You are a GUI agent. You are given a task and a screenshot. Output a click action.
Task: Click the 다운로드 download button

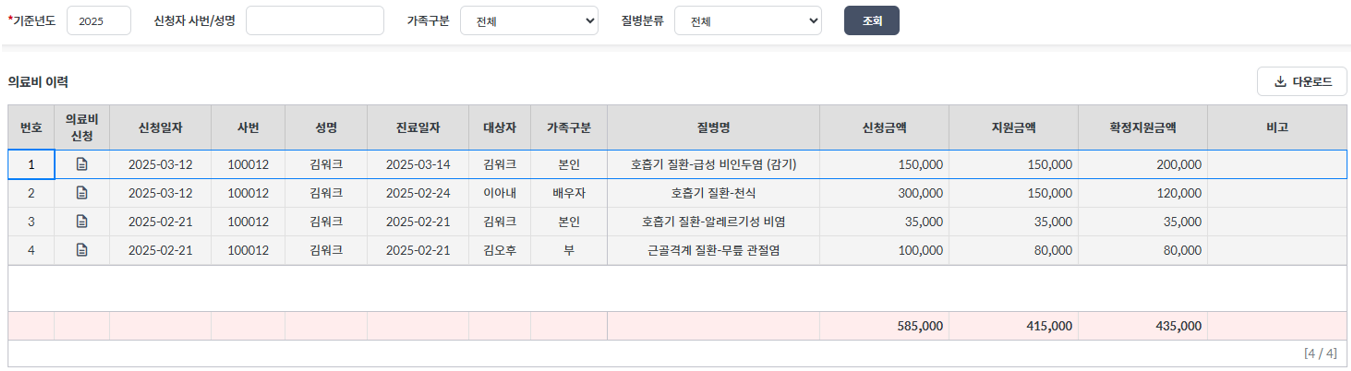(1302, 82)
